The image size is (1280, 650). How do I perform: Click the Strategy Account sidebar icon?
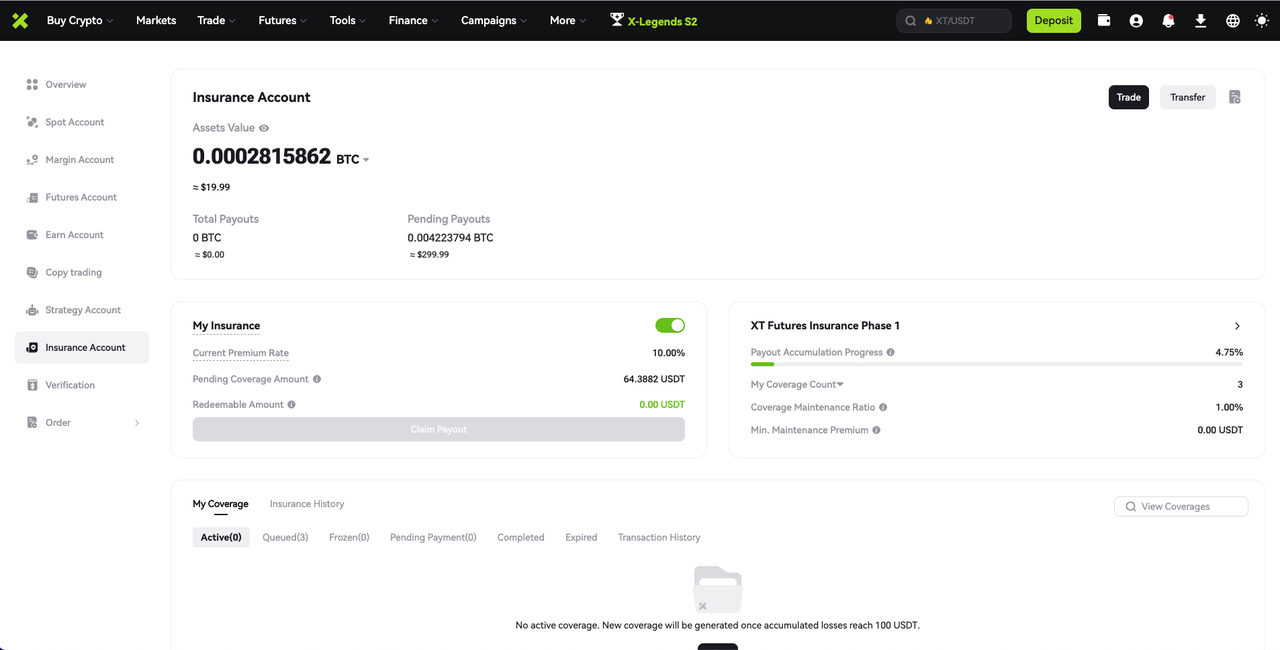[x=32, y=310]
